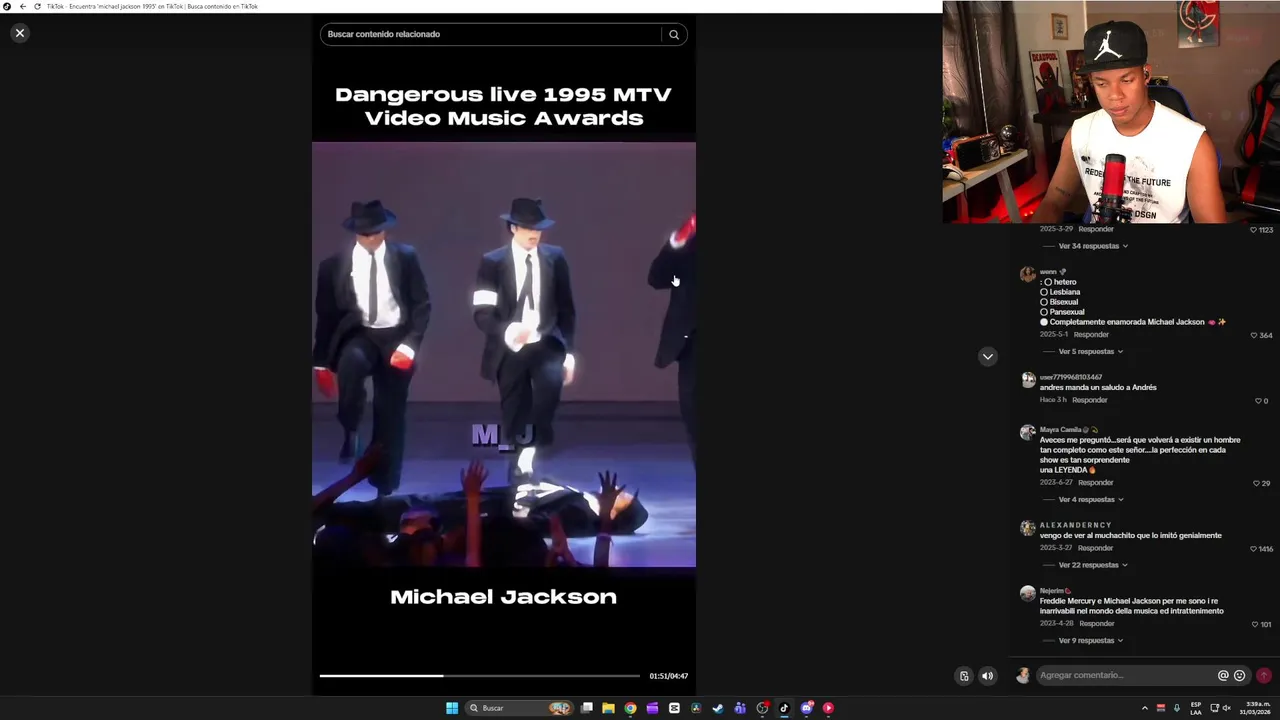Click the red post comment arrow button
This screenshot has height=720, width=1280.
click(1264, 675)
